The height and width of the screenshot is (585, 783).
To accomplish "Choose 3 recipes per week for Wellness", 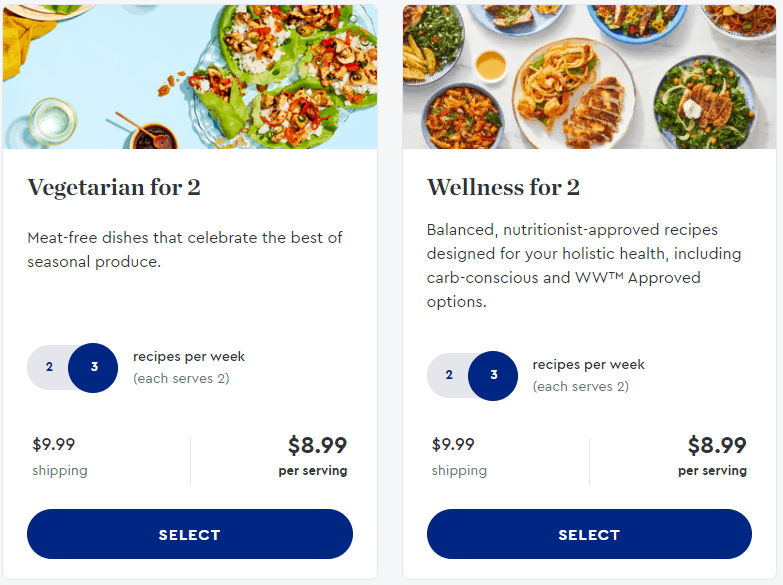I will (x=493, y=376).
